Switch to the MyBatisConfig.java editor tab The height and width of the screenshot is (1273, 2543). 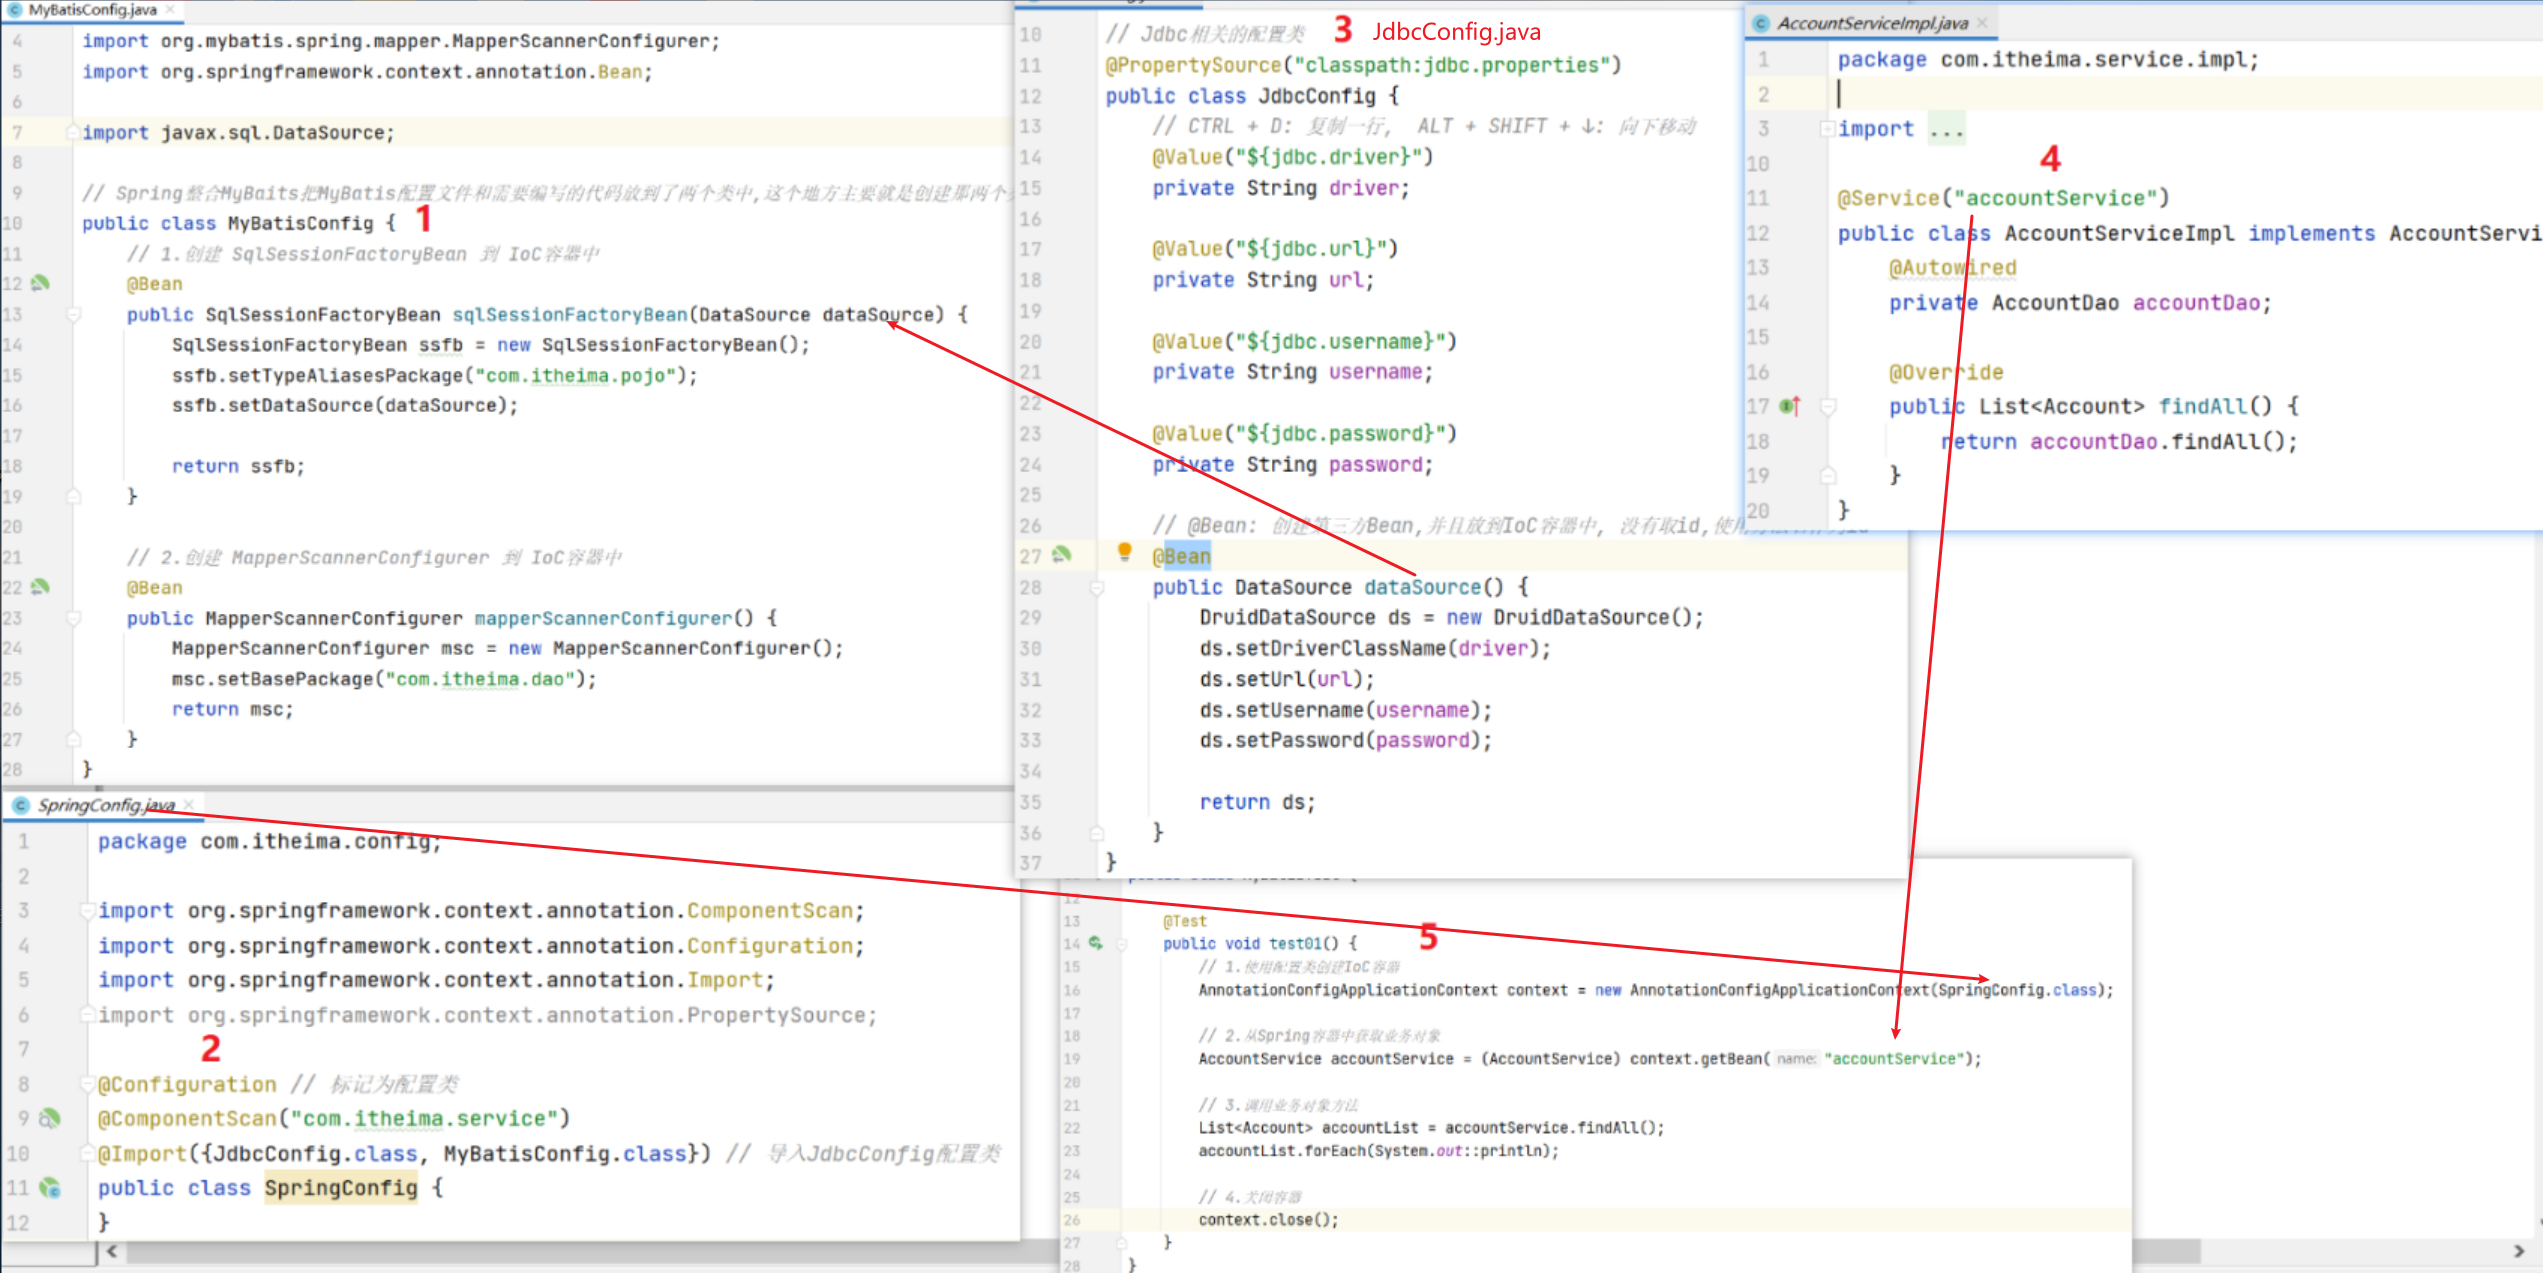92,9
